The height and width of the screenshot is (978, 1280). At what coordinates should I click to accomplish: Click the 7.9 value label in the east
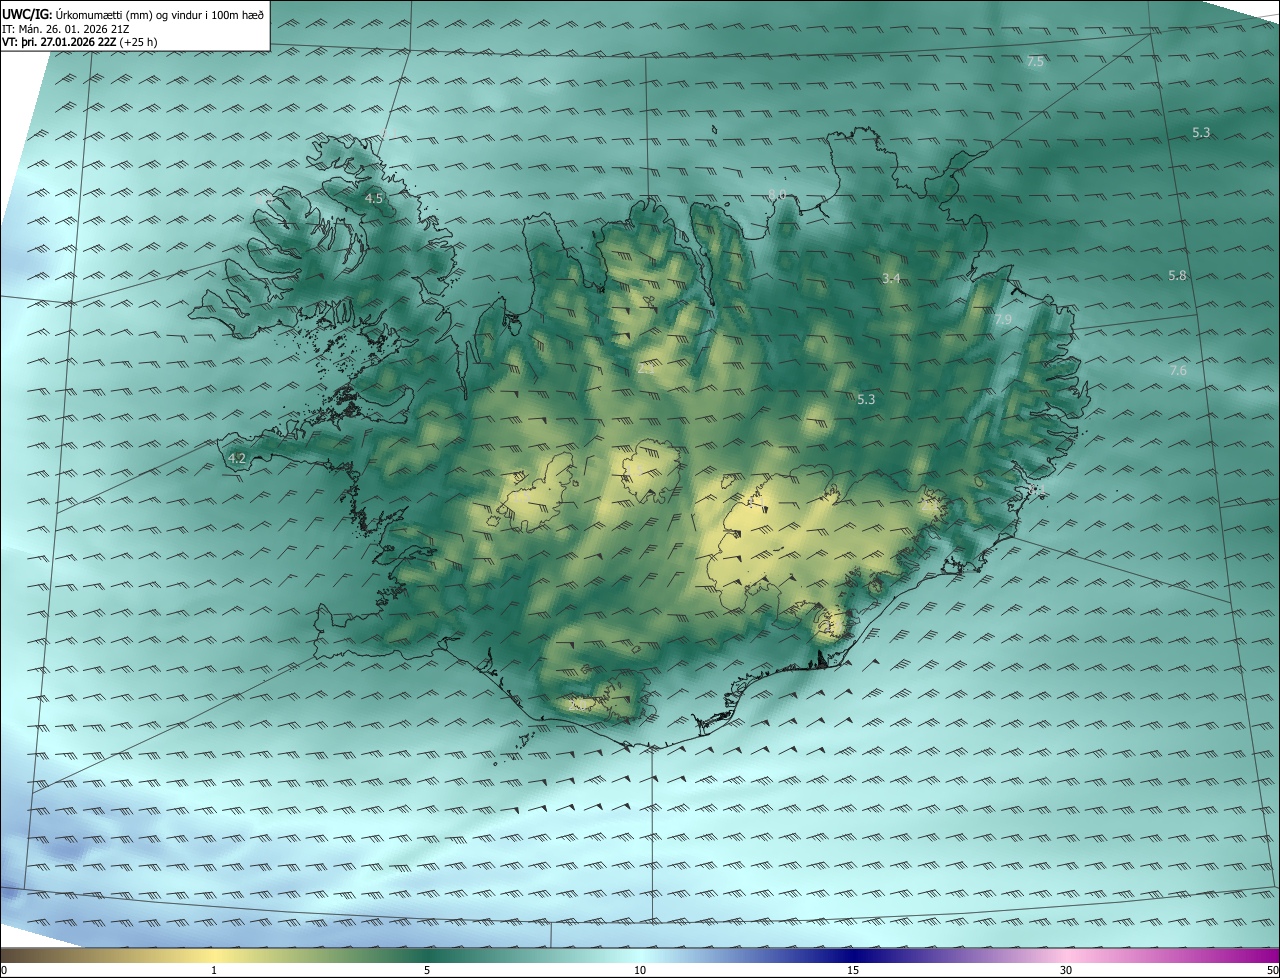pyautogui.click(x=1004, y=320)
